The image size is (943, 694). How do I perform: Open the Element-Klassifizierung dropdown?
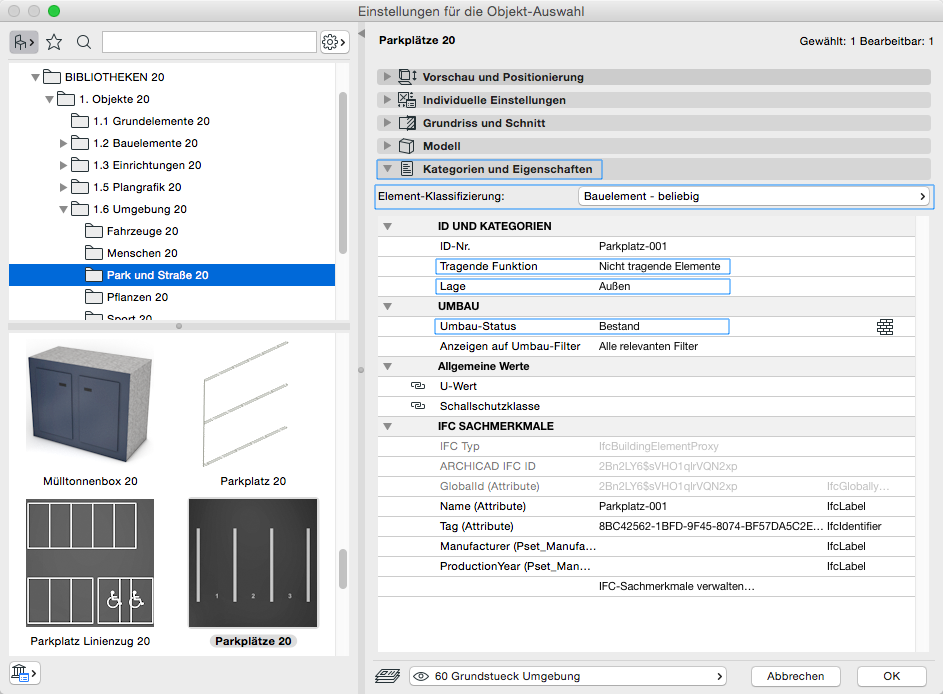[x=755, y=197]
